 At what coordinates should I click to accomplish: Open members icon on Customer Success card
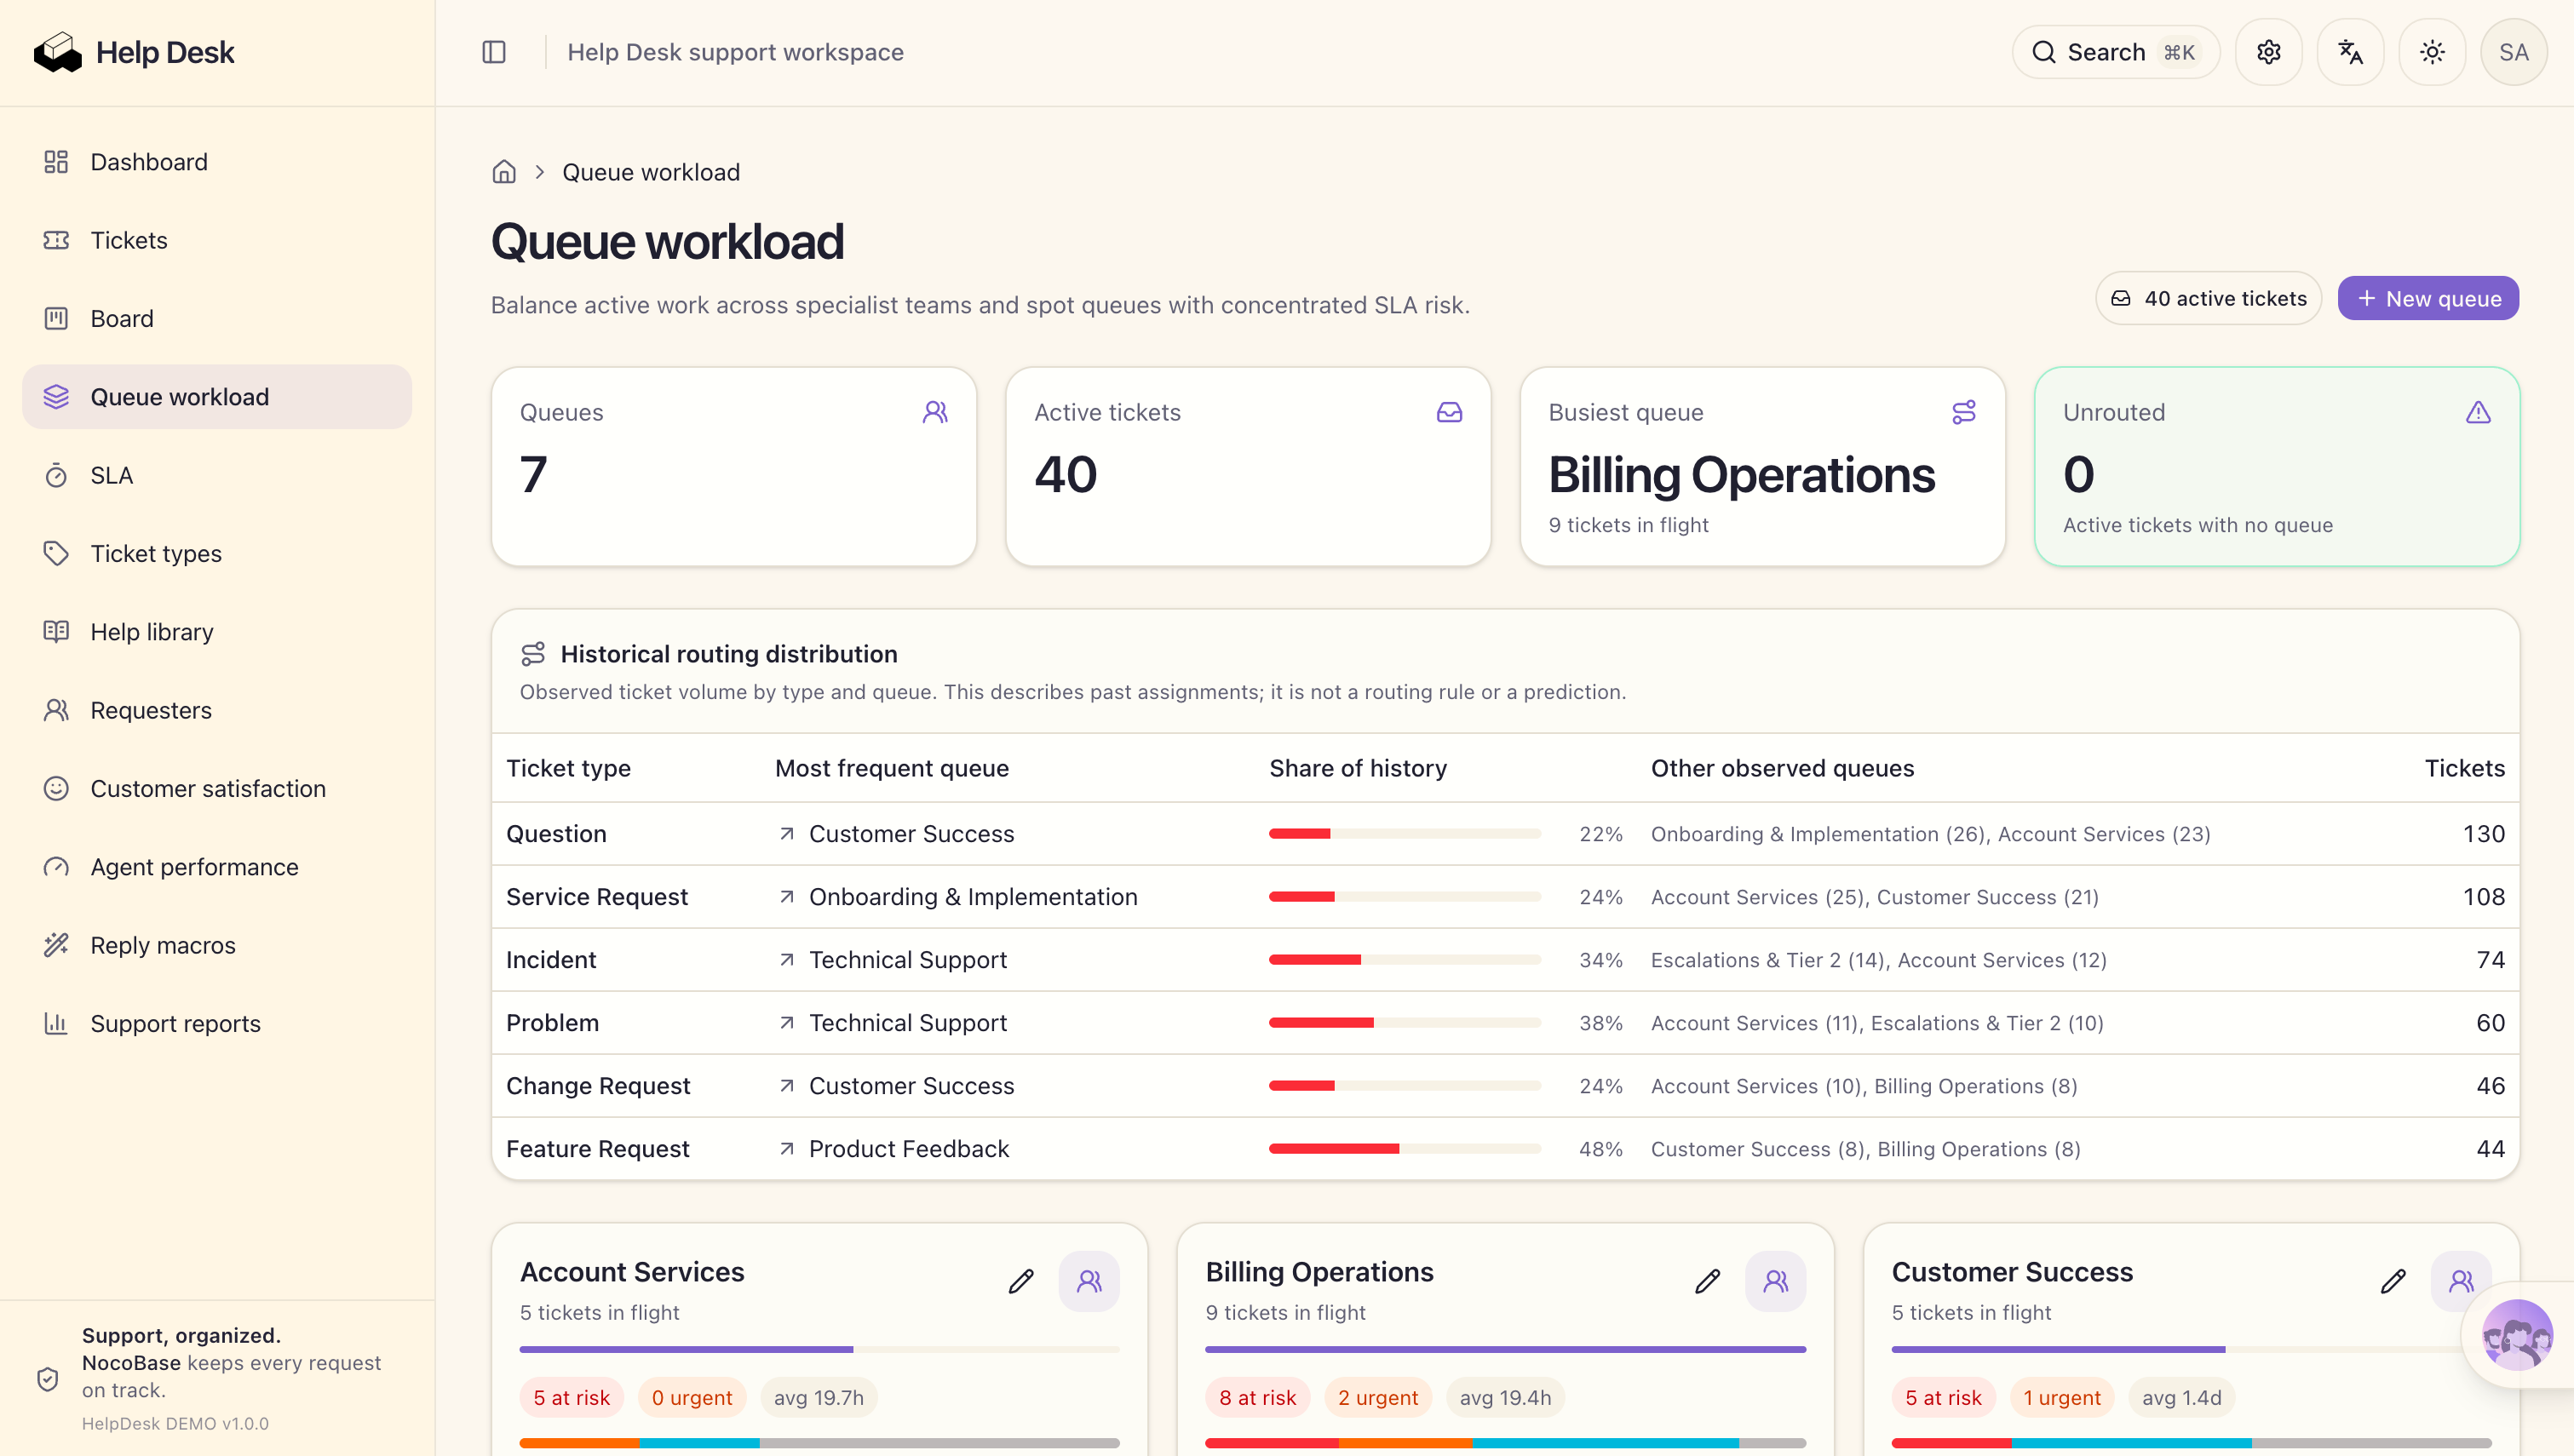pyautogui.click(x=2461, y=1281)
